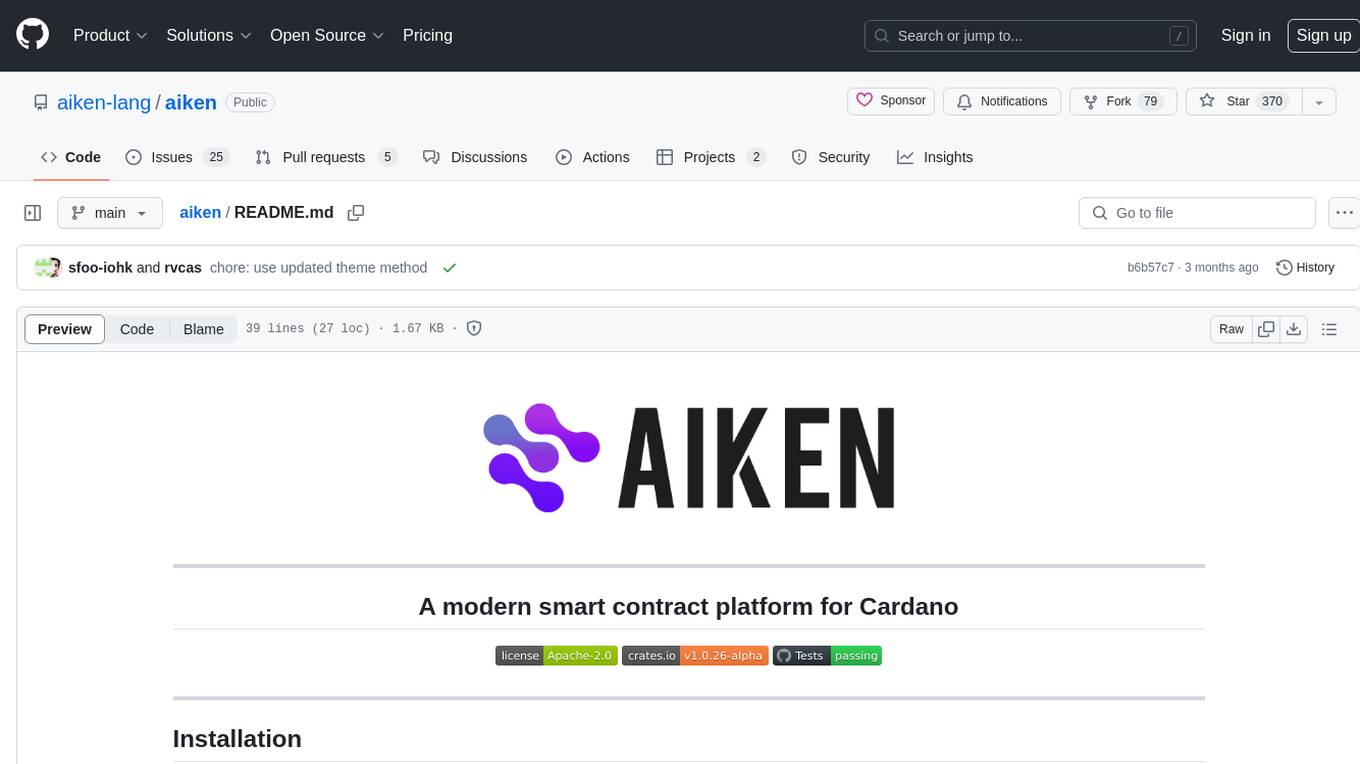This screenshot has width=1360, height=764.
Task: Open the Pricing page
Action: pos(427,35)
